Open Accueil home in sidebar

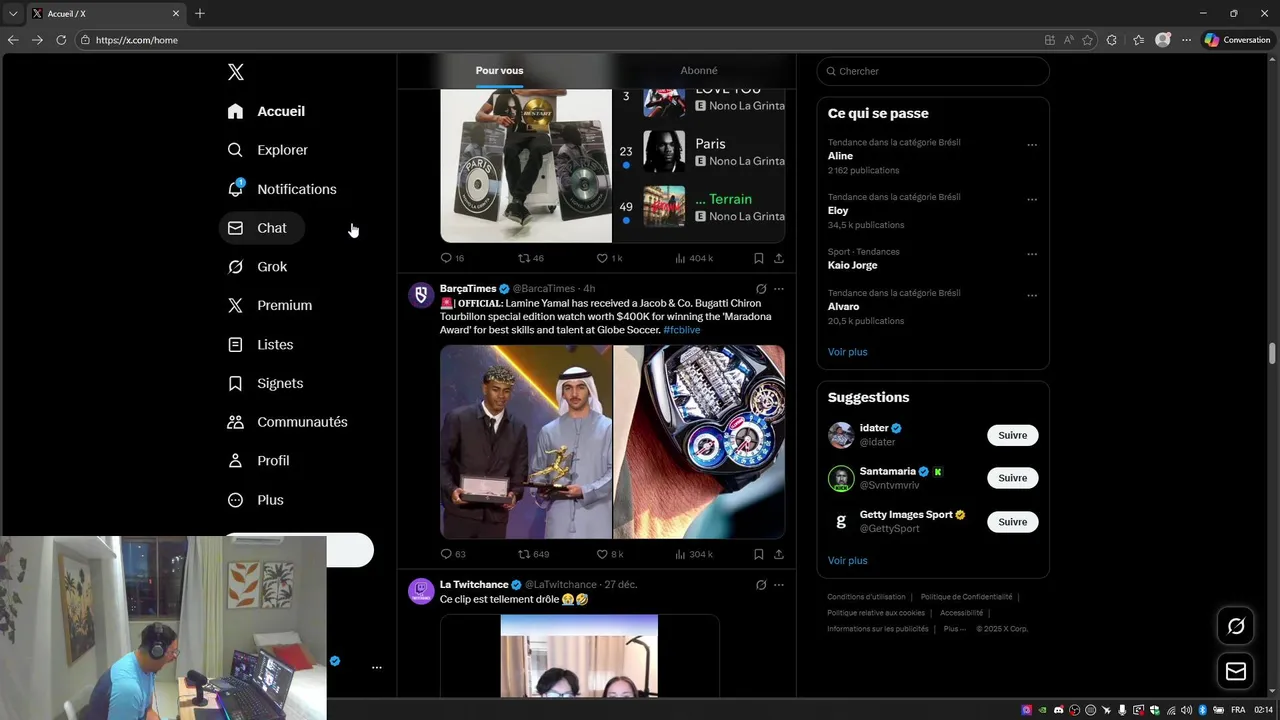click(x=266, y=111)
